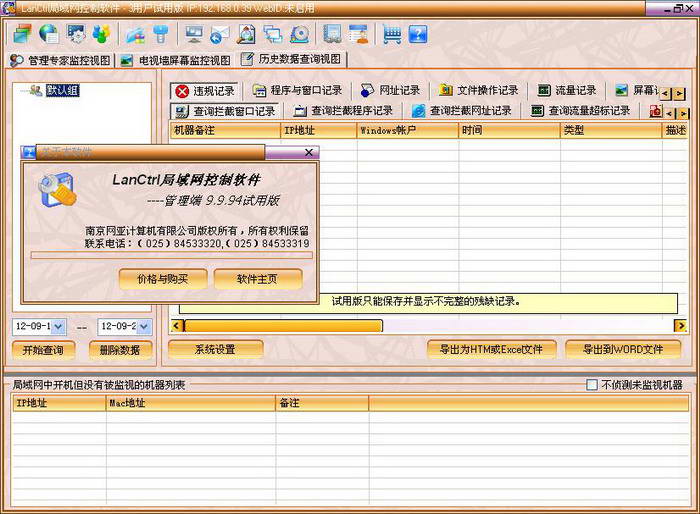Click the trial version notice text 试用版只能保存

(426, 301)
